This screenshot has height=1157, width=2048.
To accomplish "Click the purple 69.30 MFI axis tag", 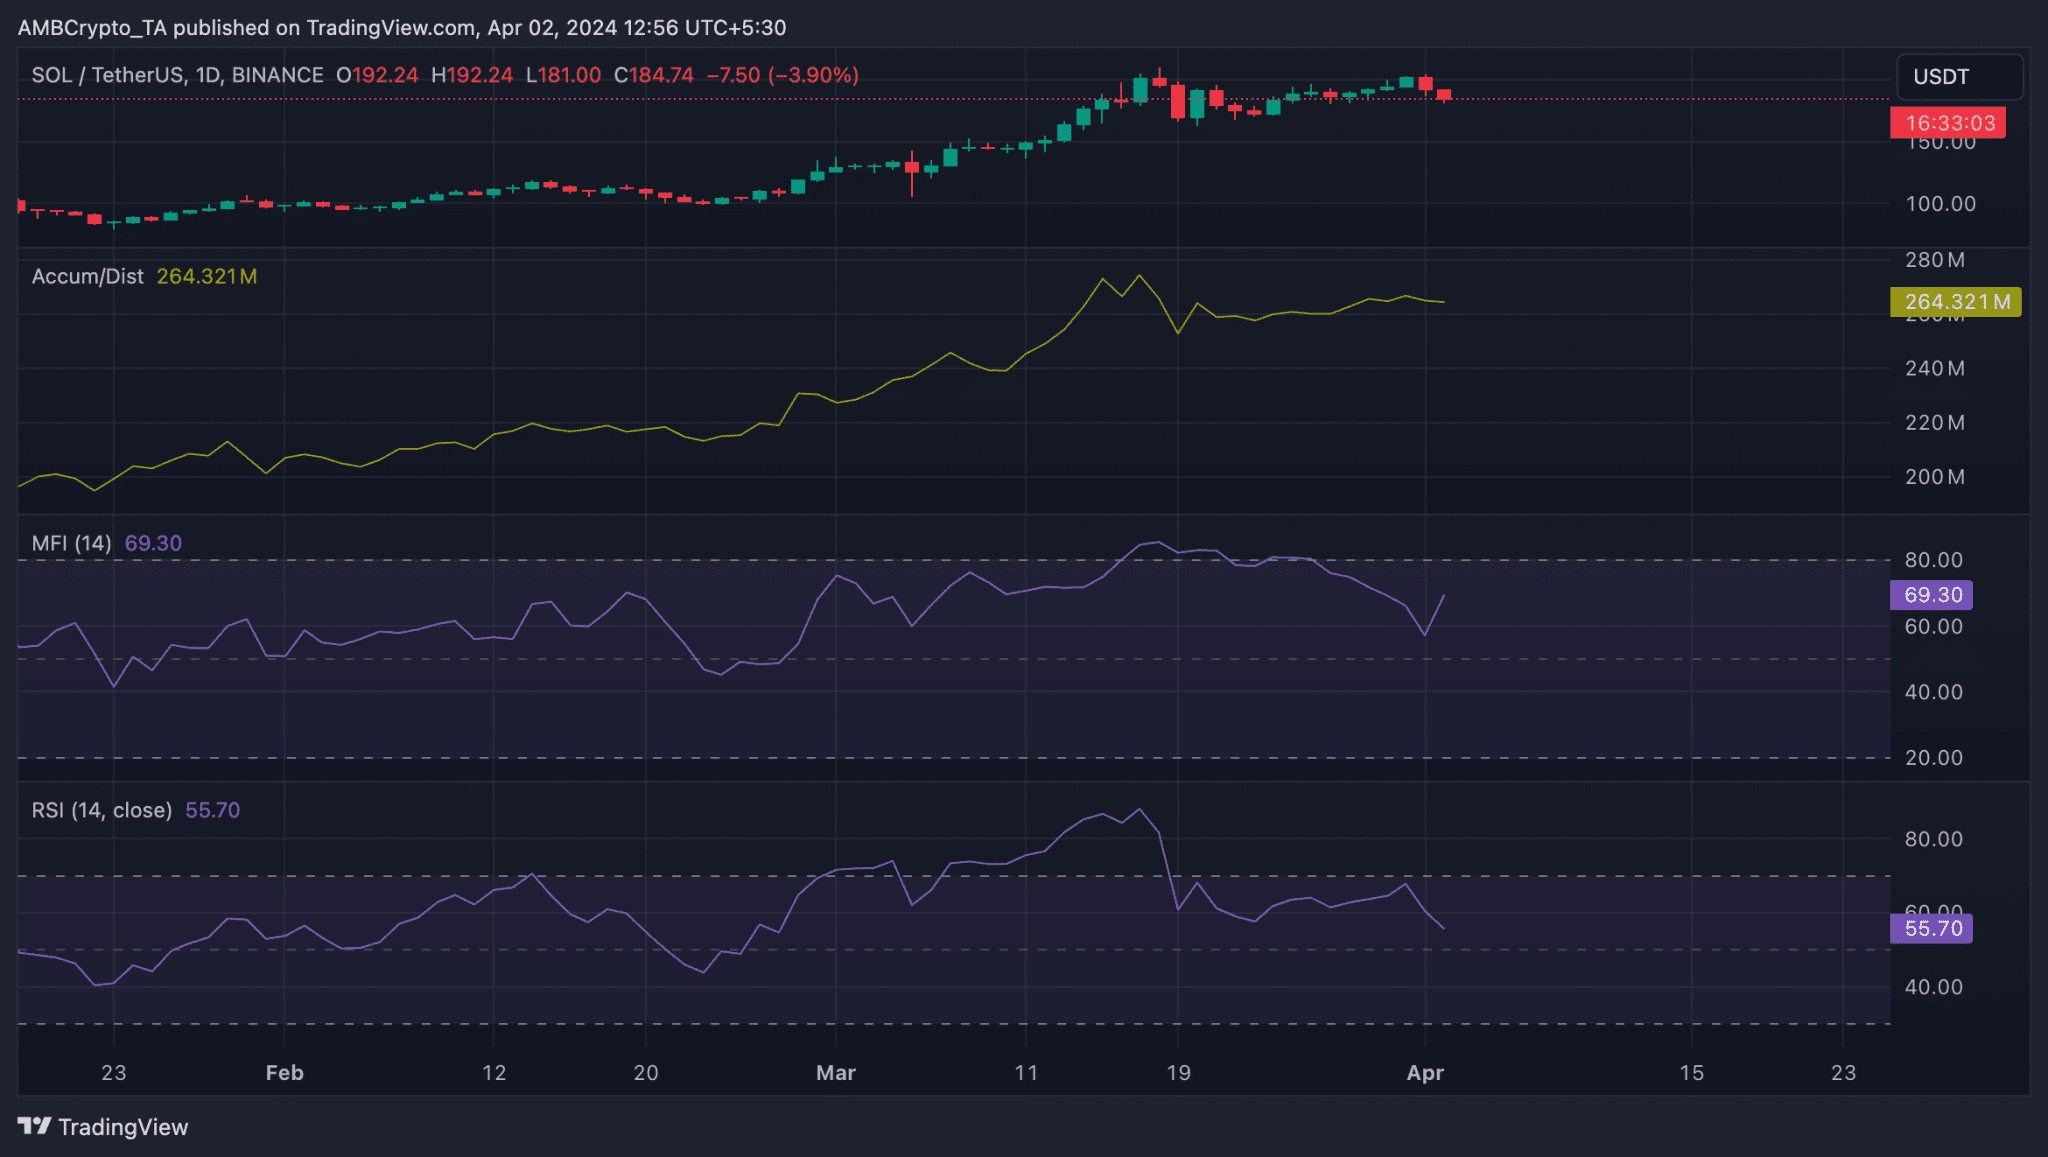I will click(1931, 595).
